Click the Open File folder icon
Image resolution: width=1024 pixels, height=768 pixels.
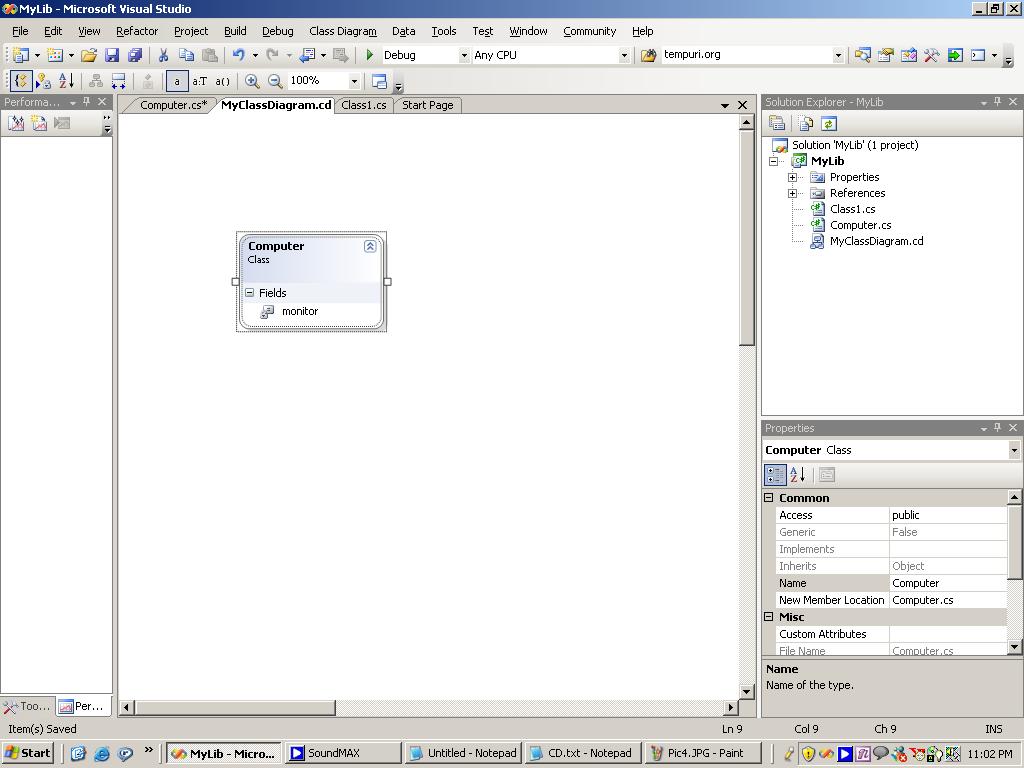[89, 56]
